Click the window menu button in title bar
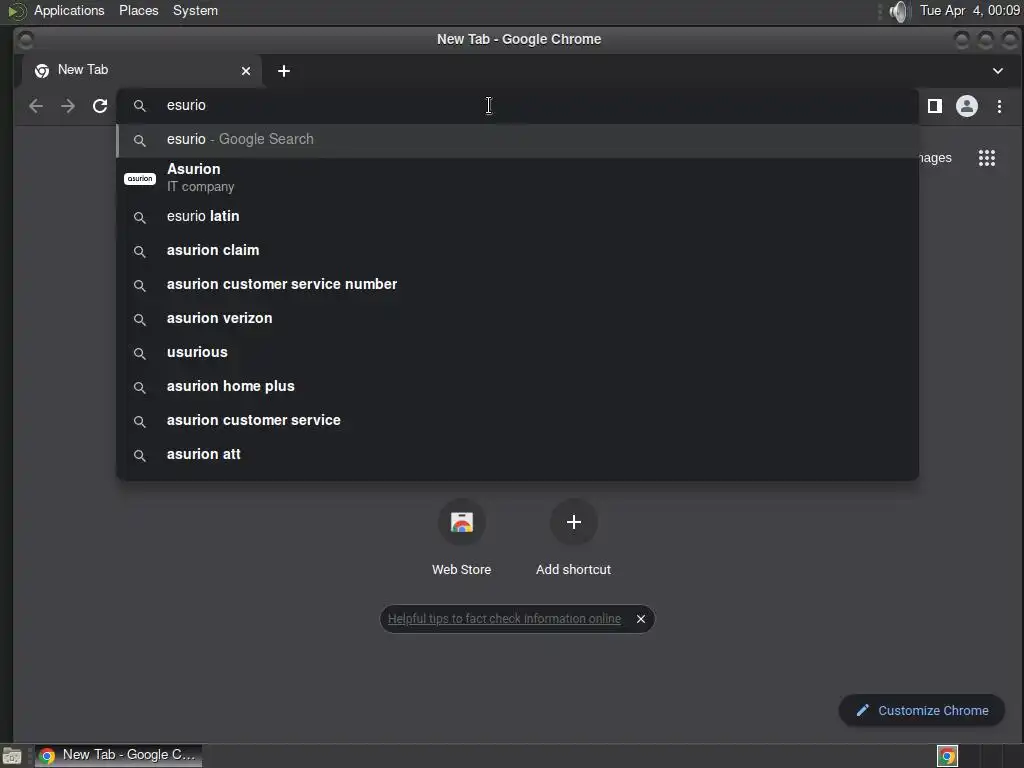Screen dimensions: 1024x768 click(x=25, y=40)
